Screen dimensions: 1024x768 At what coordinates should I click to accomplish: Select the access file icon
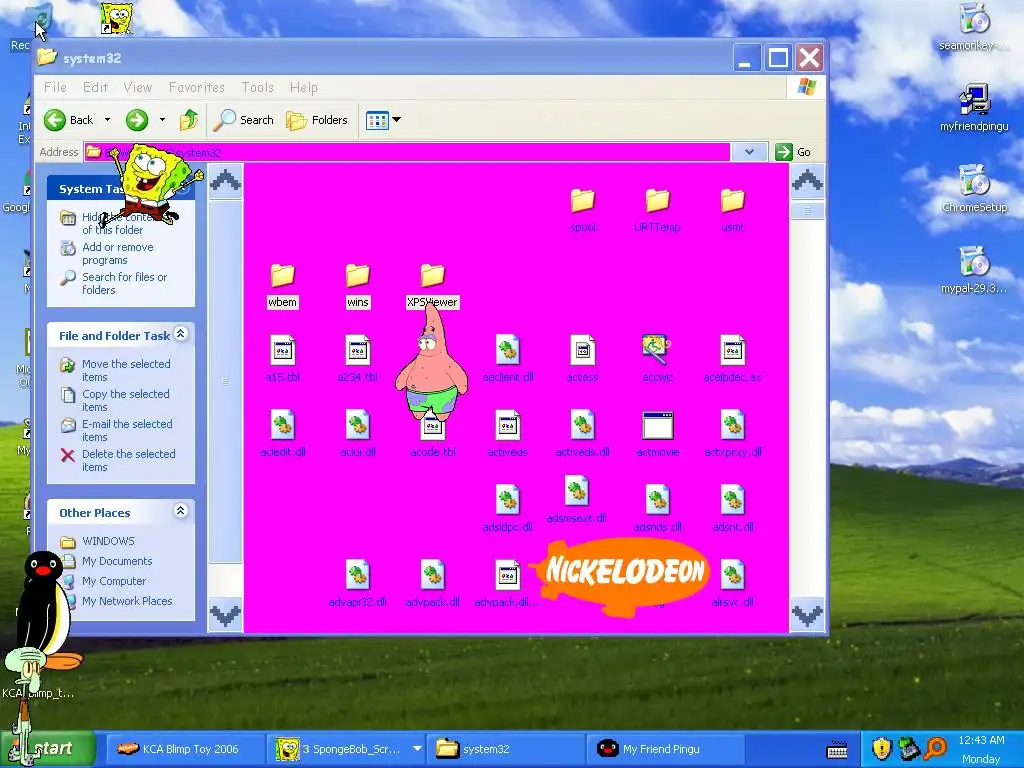(x=583, y=351)
